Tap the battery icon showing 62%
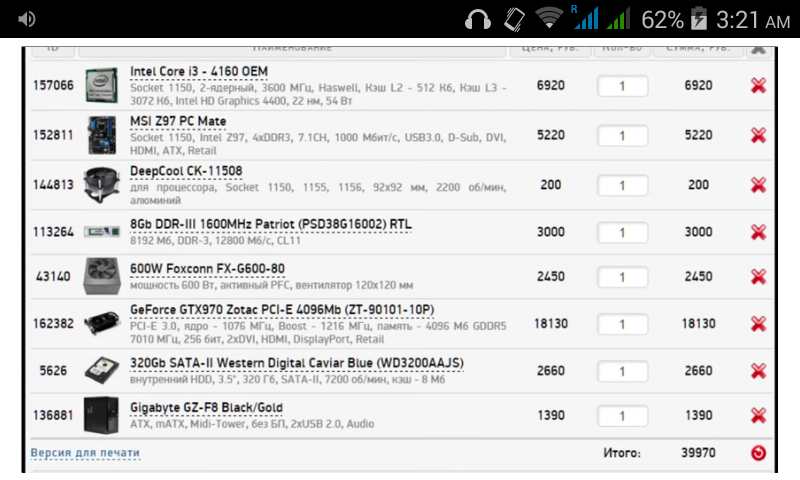The width and height of the screenshot is (800, 480). (x=699, y=19)
